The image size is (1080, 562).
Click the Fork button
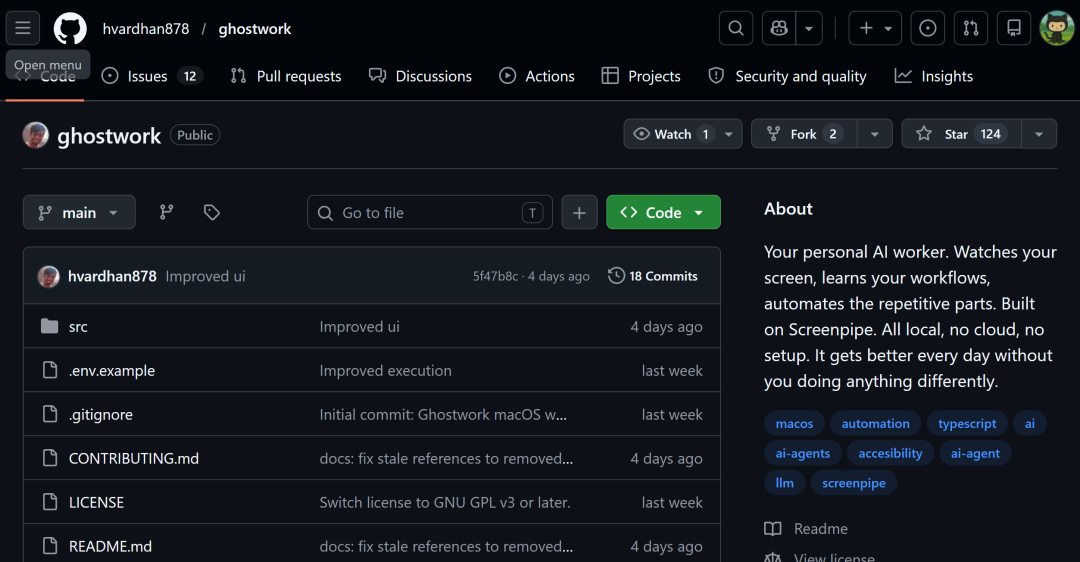[x=804, y=134]
